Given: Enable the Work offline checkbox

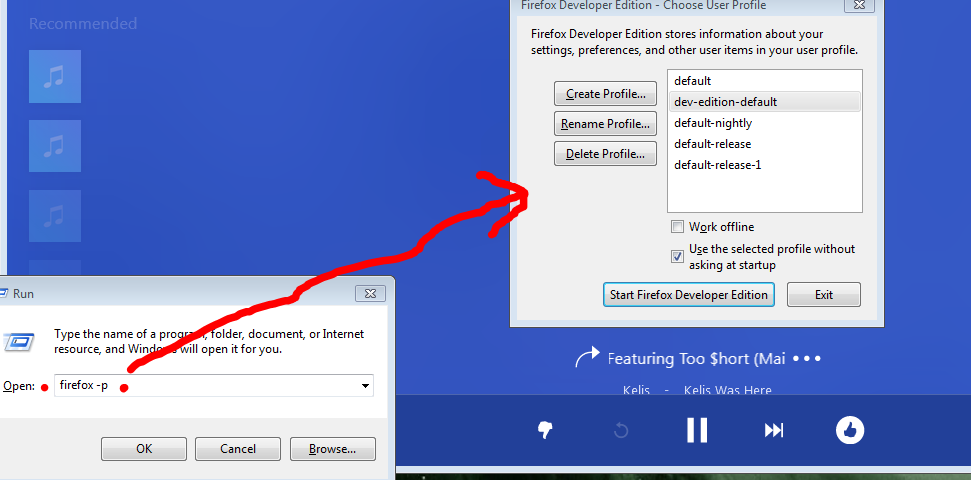Looking at the screenshot, I should 677,227.
